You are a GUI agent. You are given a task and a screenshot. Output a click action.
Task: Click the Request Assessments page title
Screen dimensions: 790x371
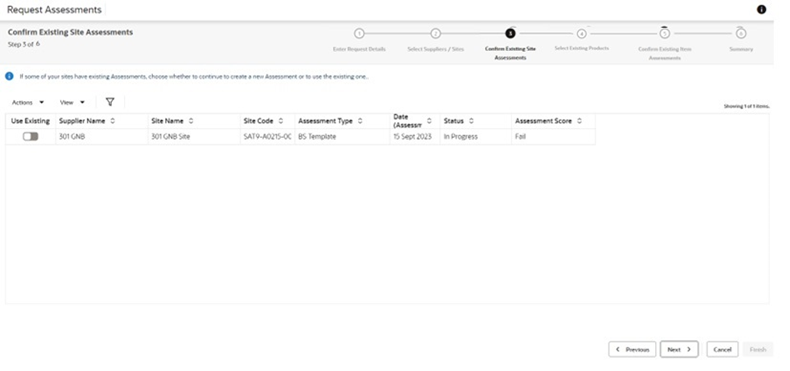(54, 10)
